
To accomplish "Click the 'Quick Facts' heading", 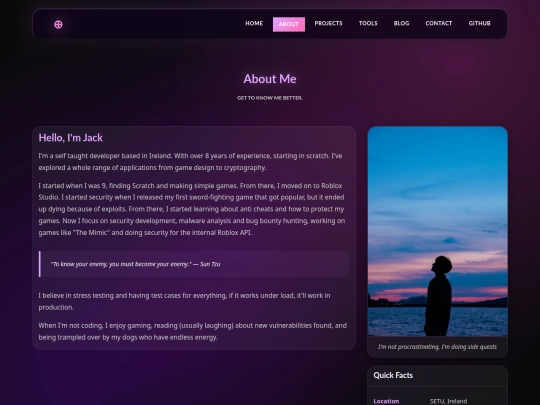I will (393, 375).
